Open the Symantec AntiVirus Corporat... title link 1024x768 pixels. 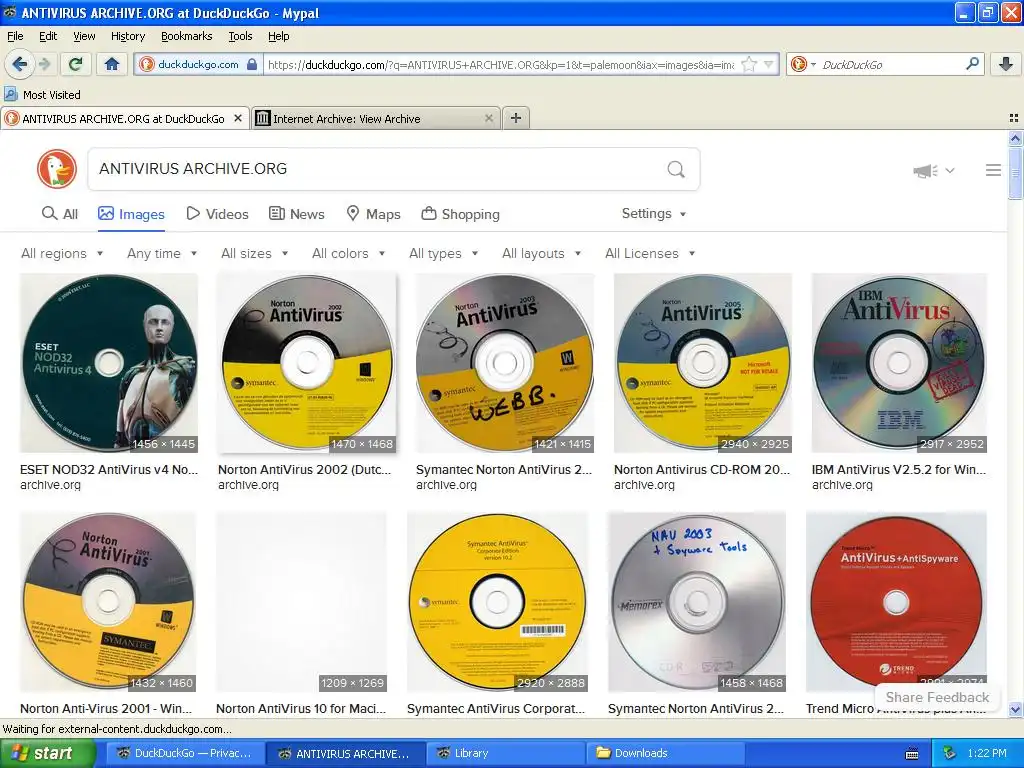[496, 709]
